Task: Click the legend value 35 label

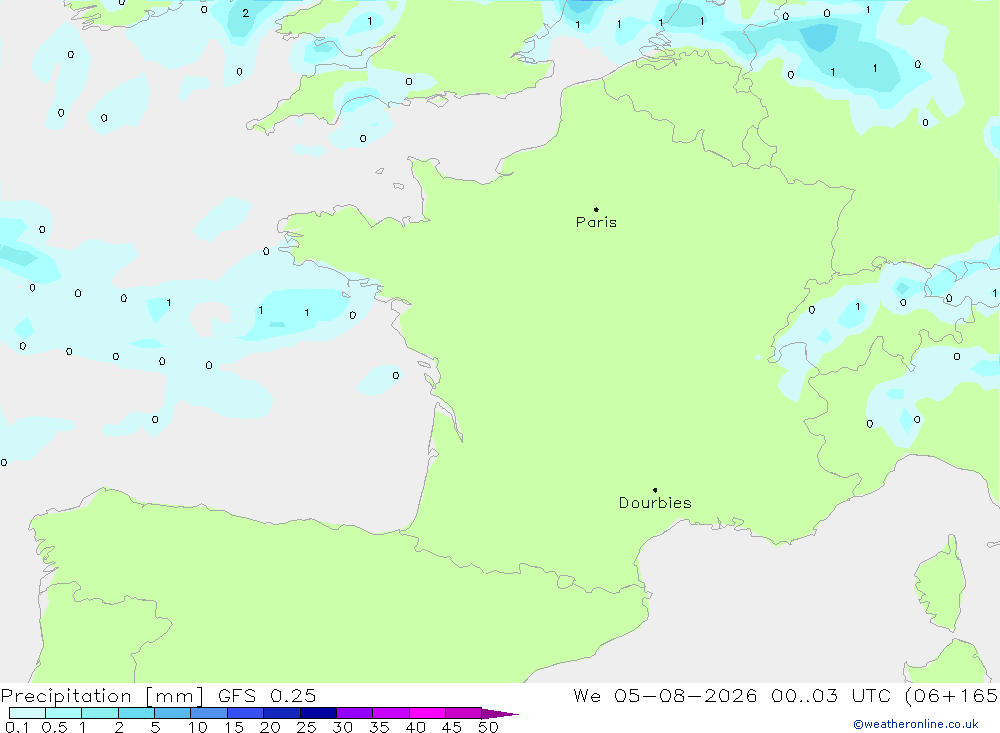Action: [x=379, y=727]
